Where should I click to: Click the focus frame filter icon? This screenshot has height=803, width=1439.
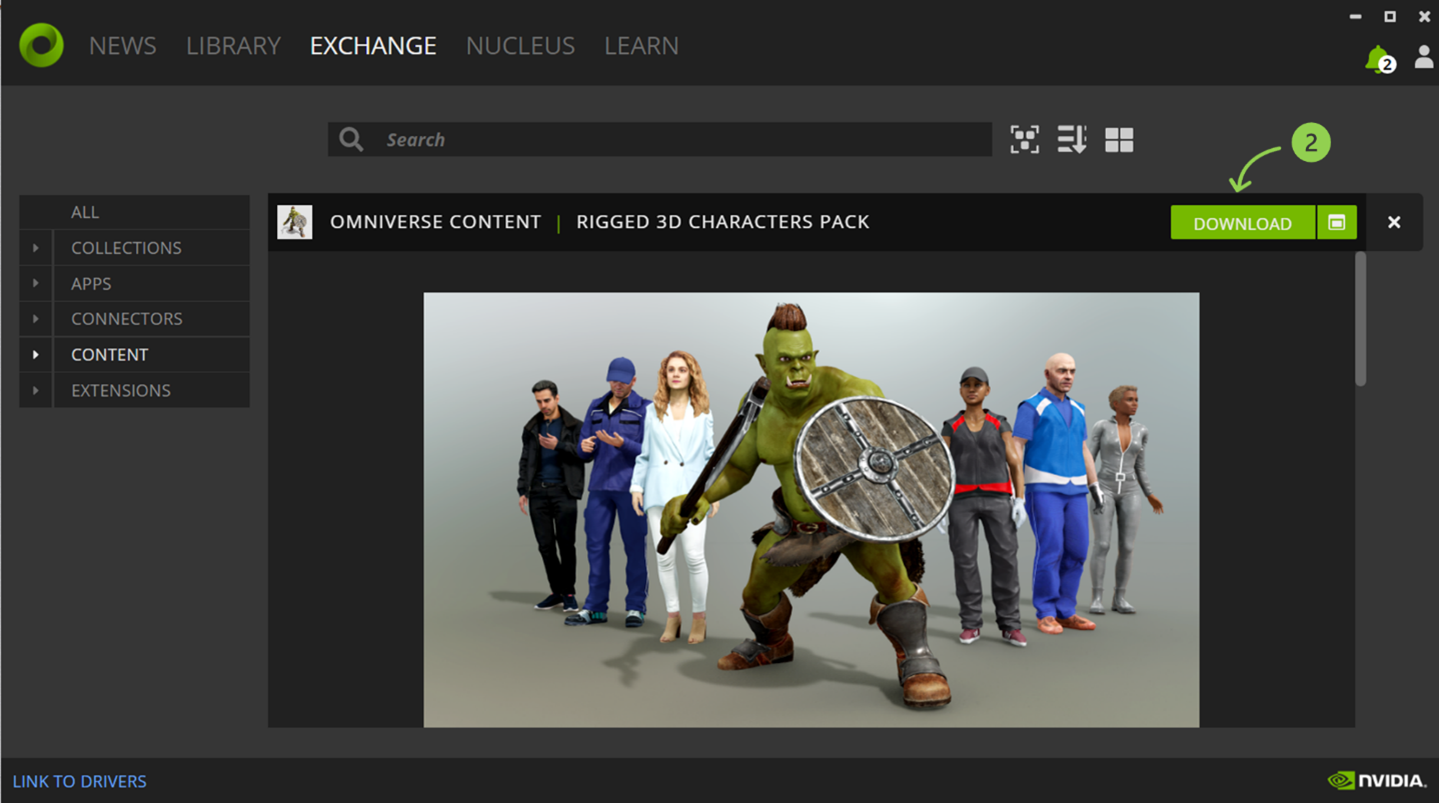coord(1024,139)
